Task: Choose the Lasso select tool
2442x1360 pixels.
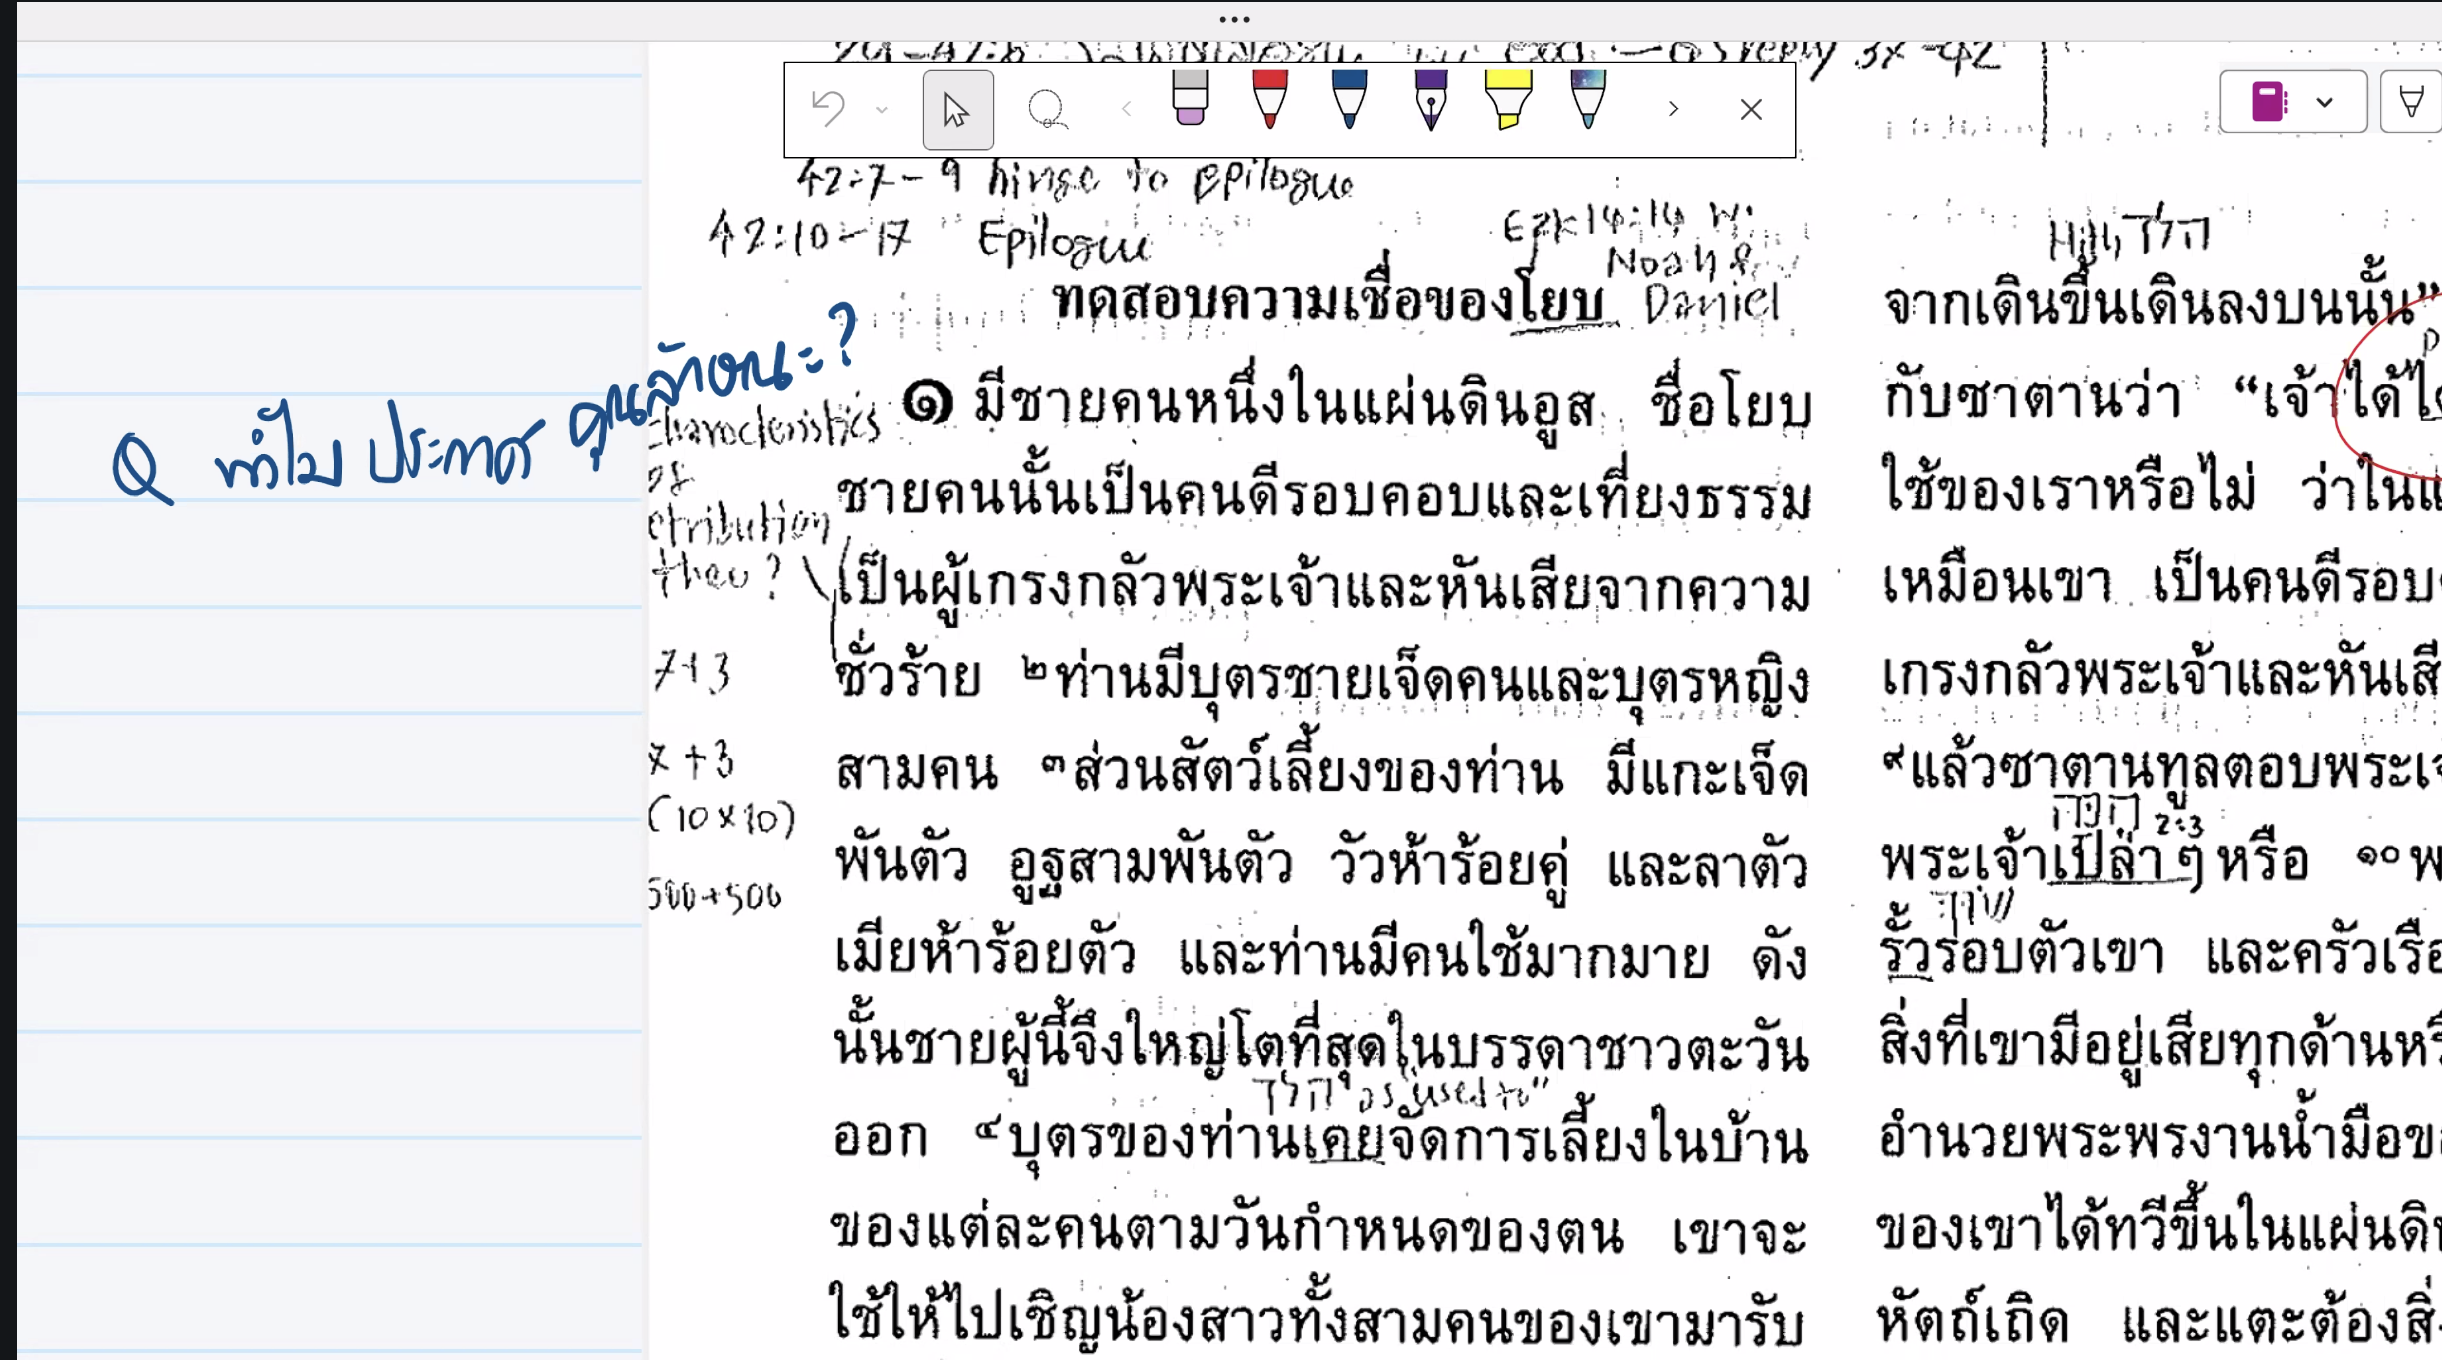Action: coord(1047,109)
